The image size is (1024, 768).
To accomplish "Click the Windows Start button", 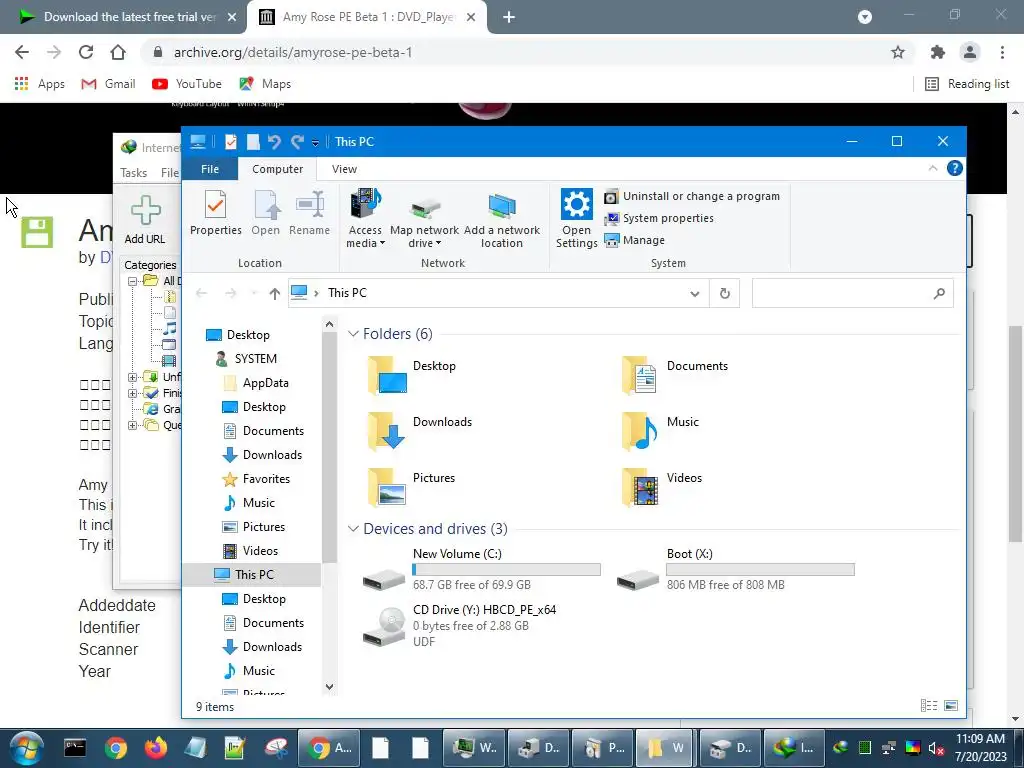I will coord(26,748).
